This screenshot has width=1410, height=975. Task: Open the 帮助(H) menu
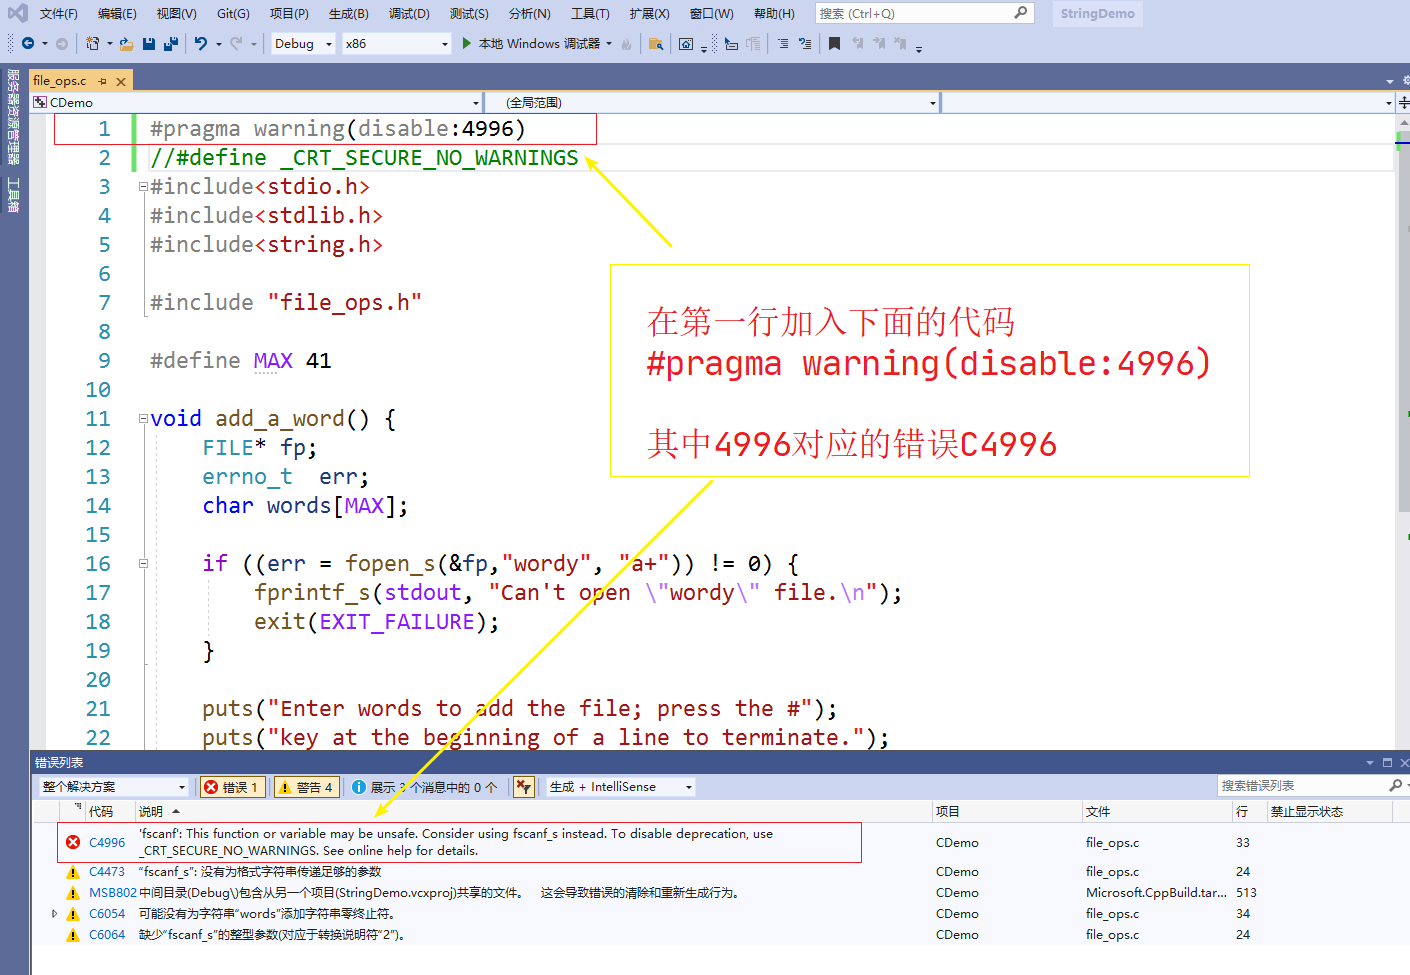click(774, 13)
